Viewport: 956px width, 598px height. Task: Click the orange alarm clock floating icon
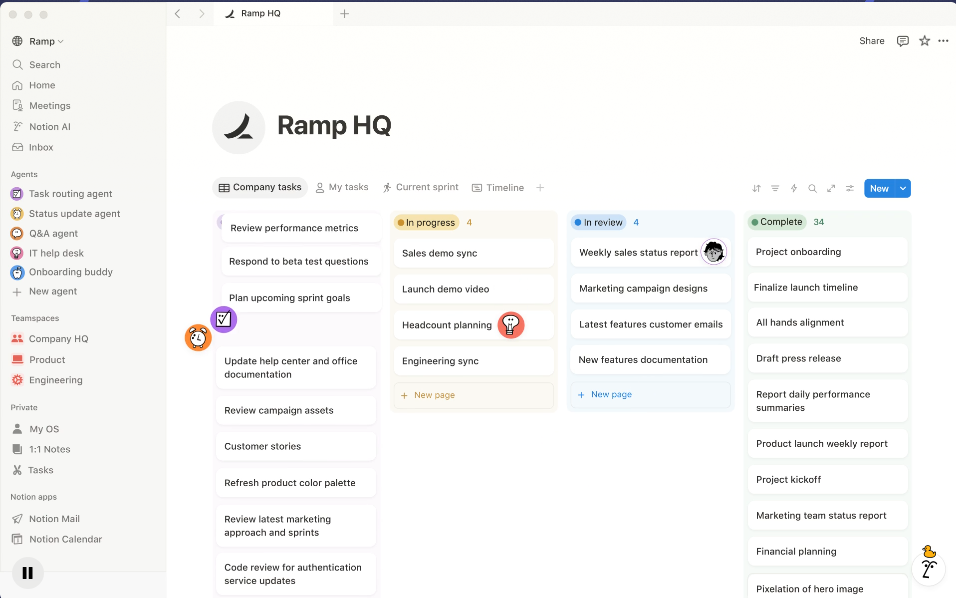point(198,337)
